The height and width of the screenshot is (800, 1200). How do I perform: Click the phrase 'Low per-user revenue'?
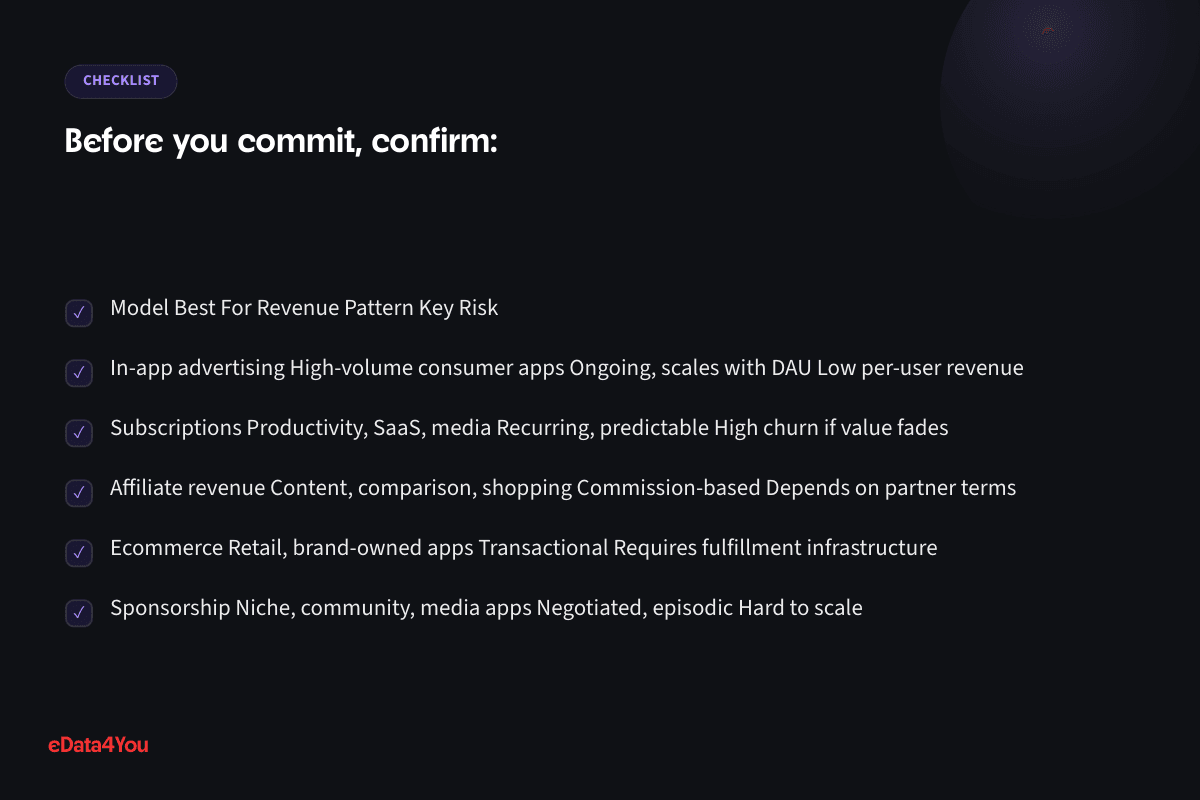click(920, 368)
